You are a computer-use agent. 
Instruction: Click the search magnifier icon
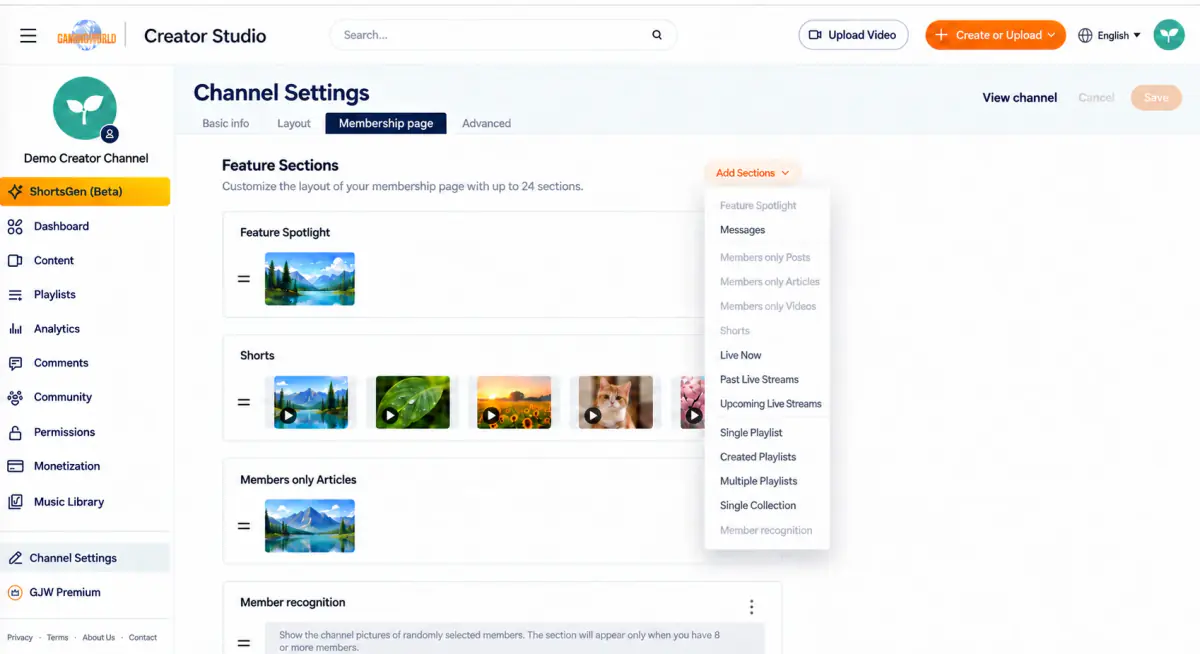[x=657, y=35]
